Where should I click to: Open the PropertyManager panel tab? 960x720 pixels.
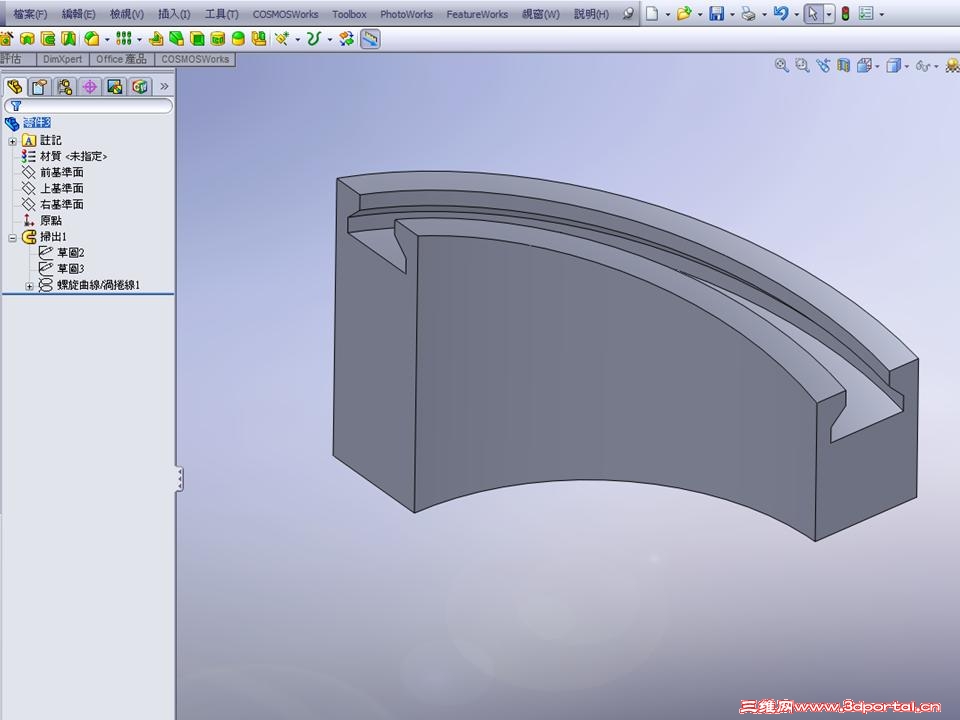[40, 86]
